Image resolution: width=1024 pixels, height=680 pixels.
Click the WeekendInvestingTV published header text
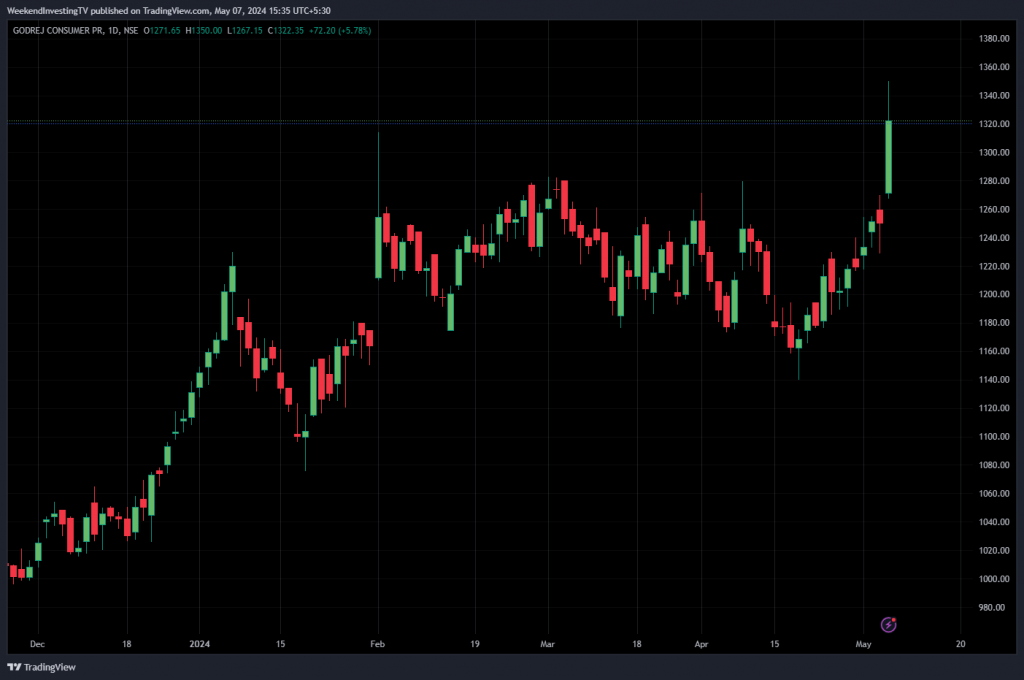pyautogui.click(x=168, y=10)
